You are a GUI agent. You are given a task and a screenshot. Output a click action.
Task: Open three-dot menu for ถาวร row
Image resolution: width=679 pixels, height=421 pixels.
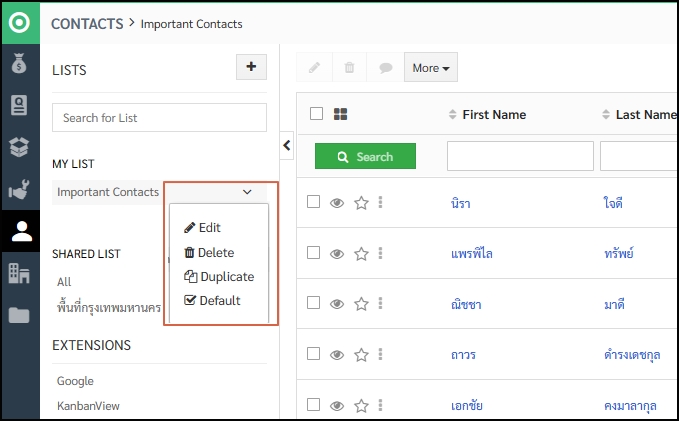pos(380,354)
